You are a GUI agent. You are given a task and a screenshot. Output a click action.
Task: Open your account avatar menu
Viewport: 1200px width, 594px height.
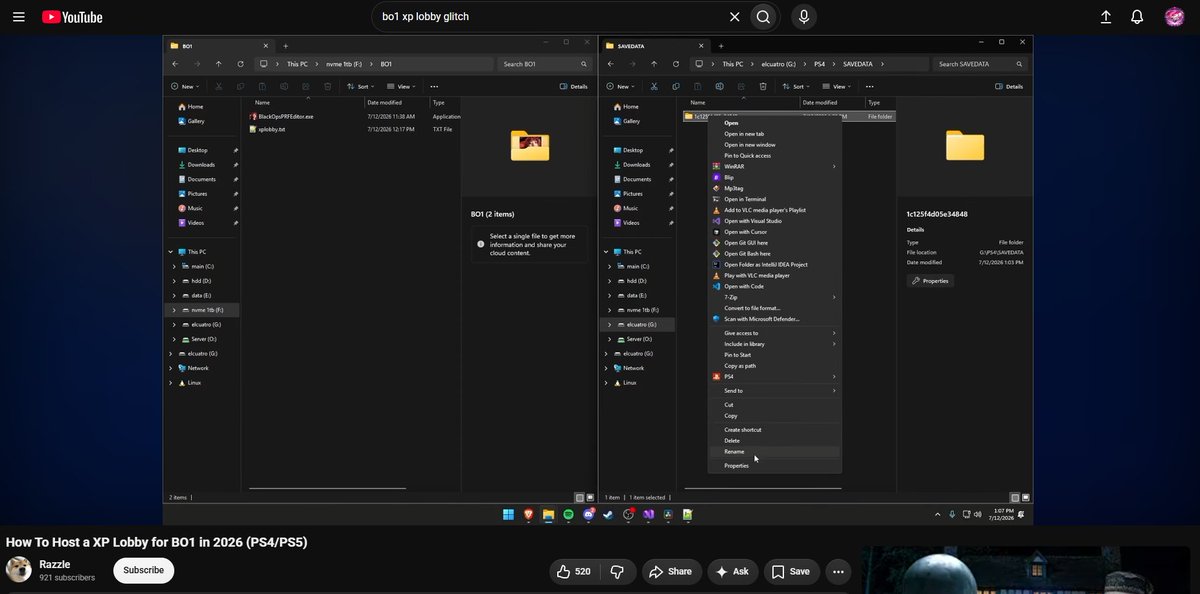pos(1174,17)
